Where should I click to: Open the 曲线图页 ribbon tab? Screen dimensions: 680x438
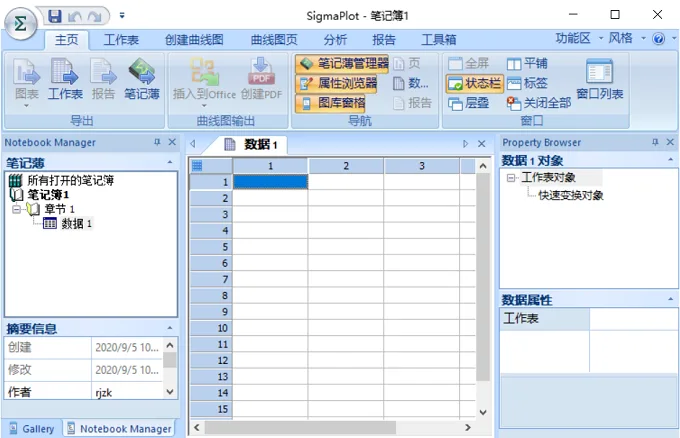[x=274, y=40]
